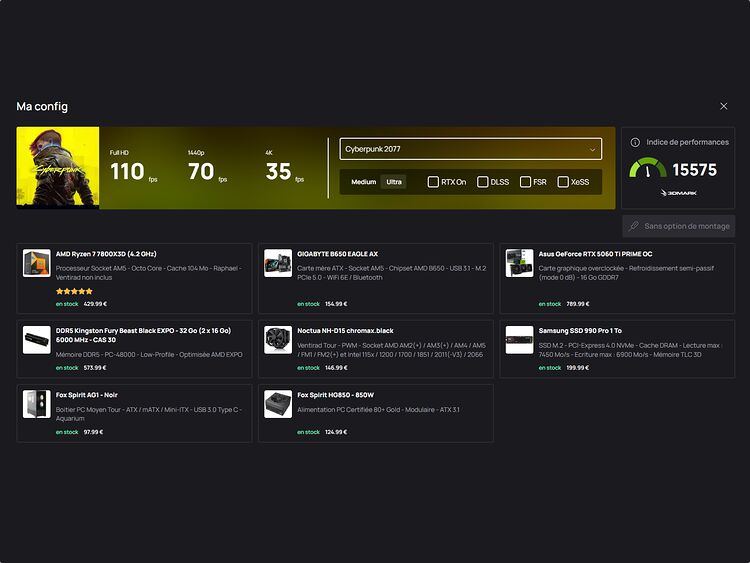Enable the XeSS checkbox
Viewport: 750px width, 563px height.
(563, 182)
